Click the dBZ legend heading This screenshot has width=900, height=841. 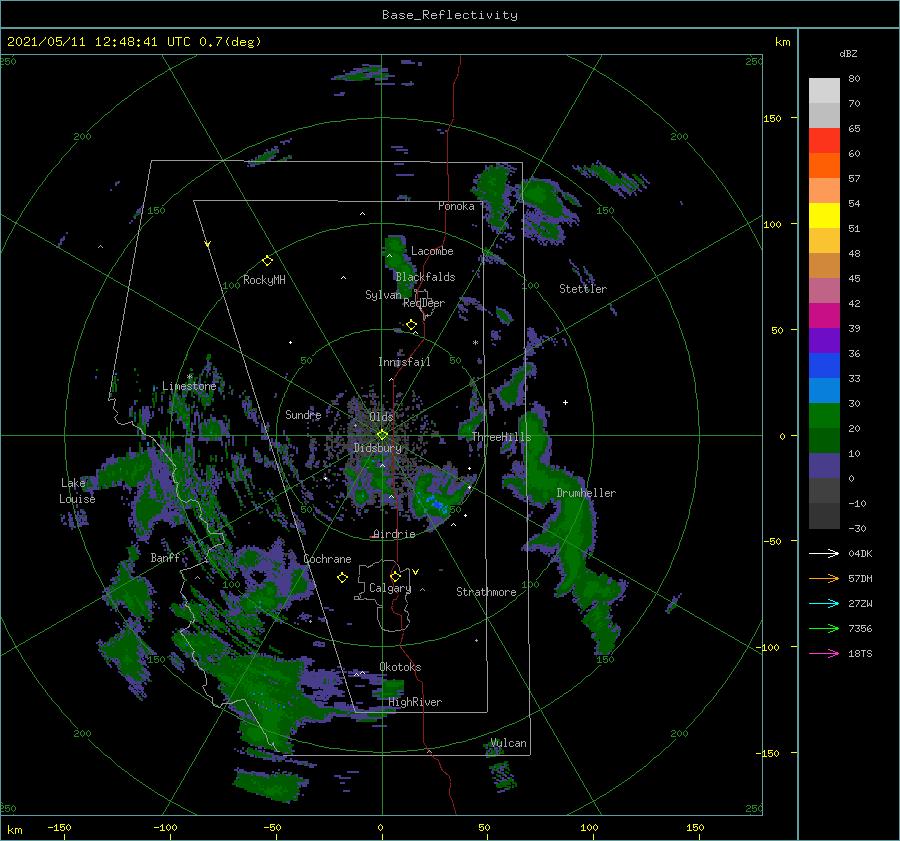pyautogui.click(x=848, y=53)
